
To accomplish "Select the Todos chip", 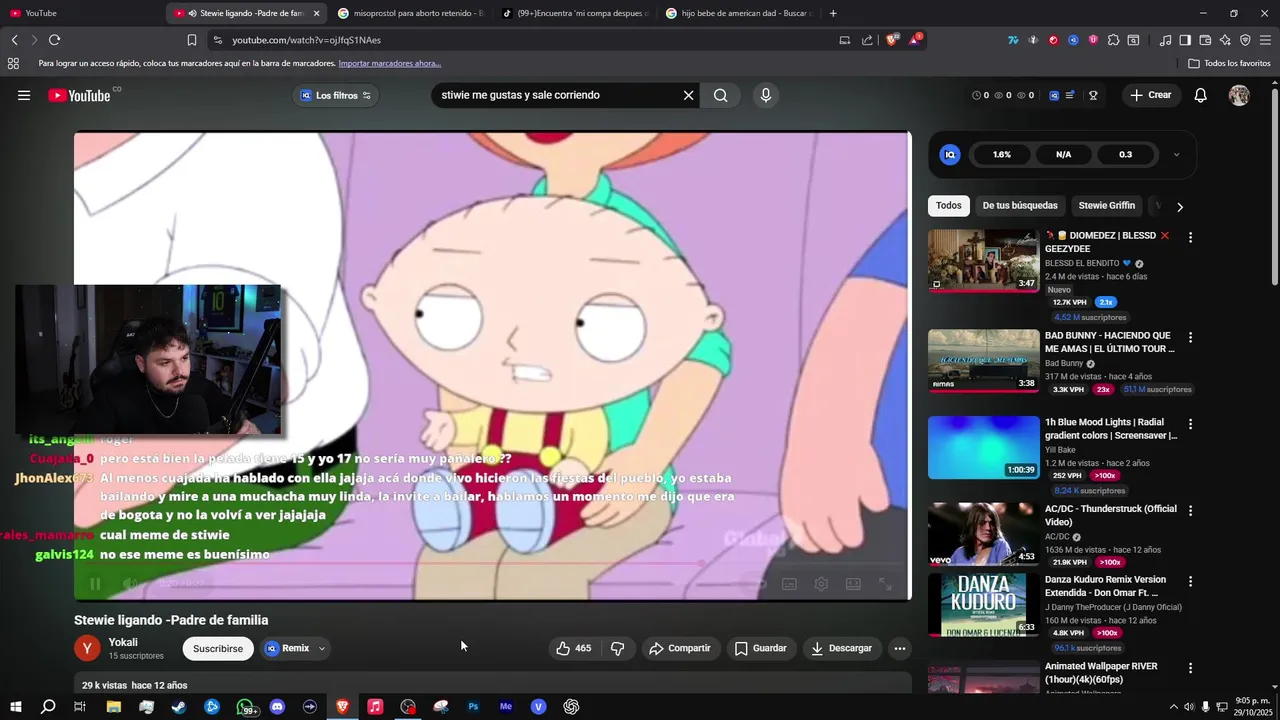I will tap(949, 205).
